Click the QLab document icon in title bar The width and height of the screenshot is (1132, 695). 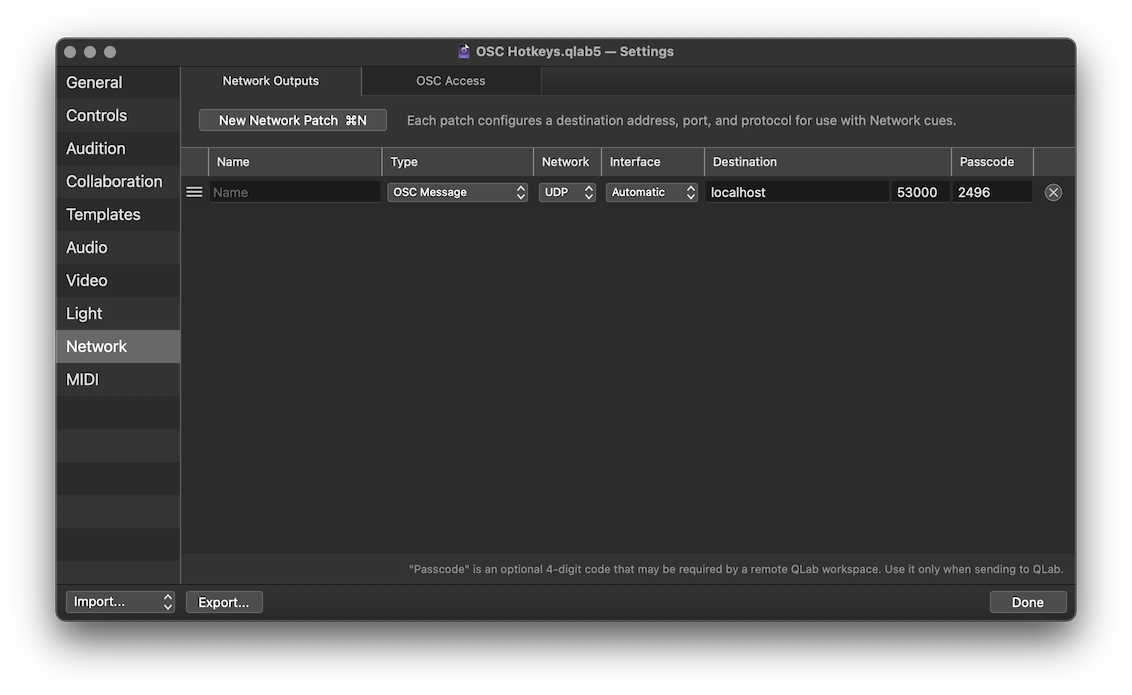click(464, 51)
